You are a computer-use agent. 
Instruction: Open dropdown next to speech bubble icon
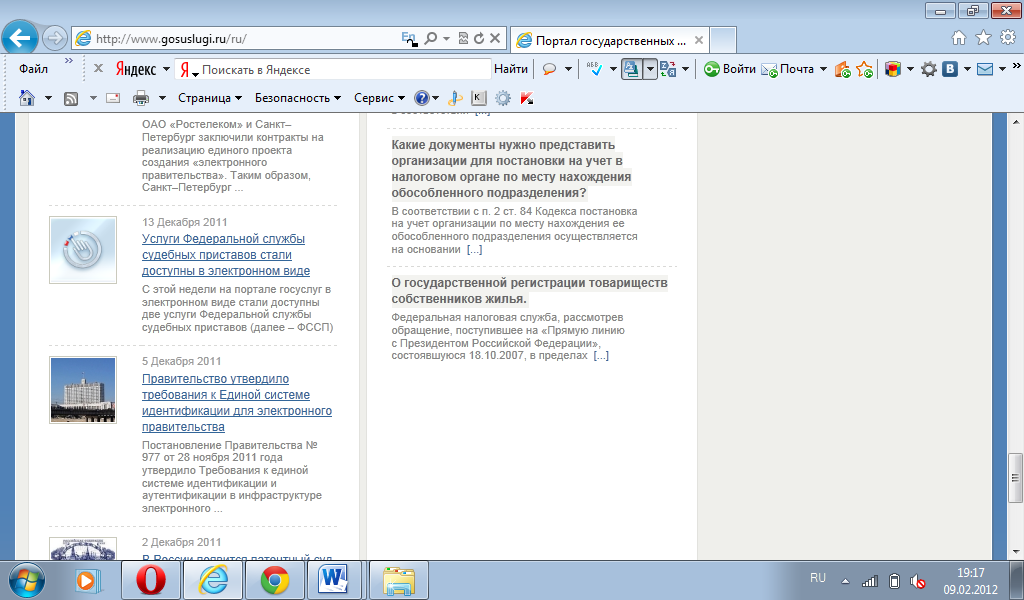coord(568,69)
